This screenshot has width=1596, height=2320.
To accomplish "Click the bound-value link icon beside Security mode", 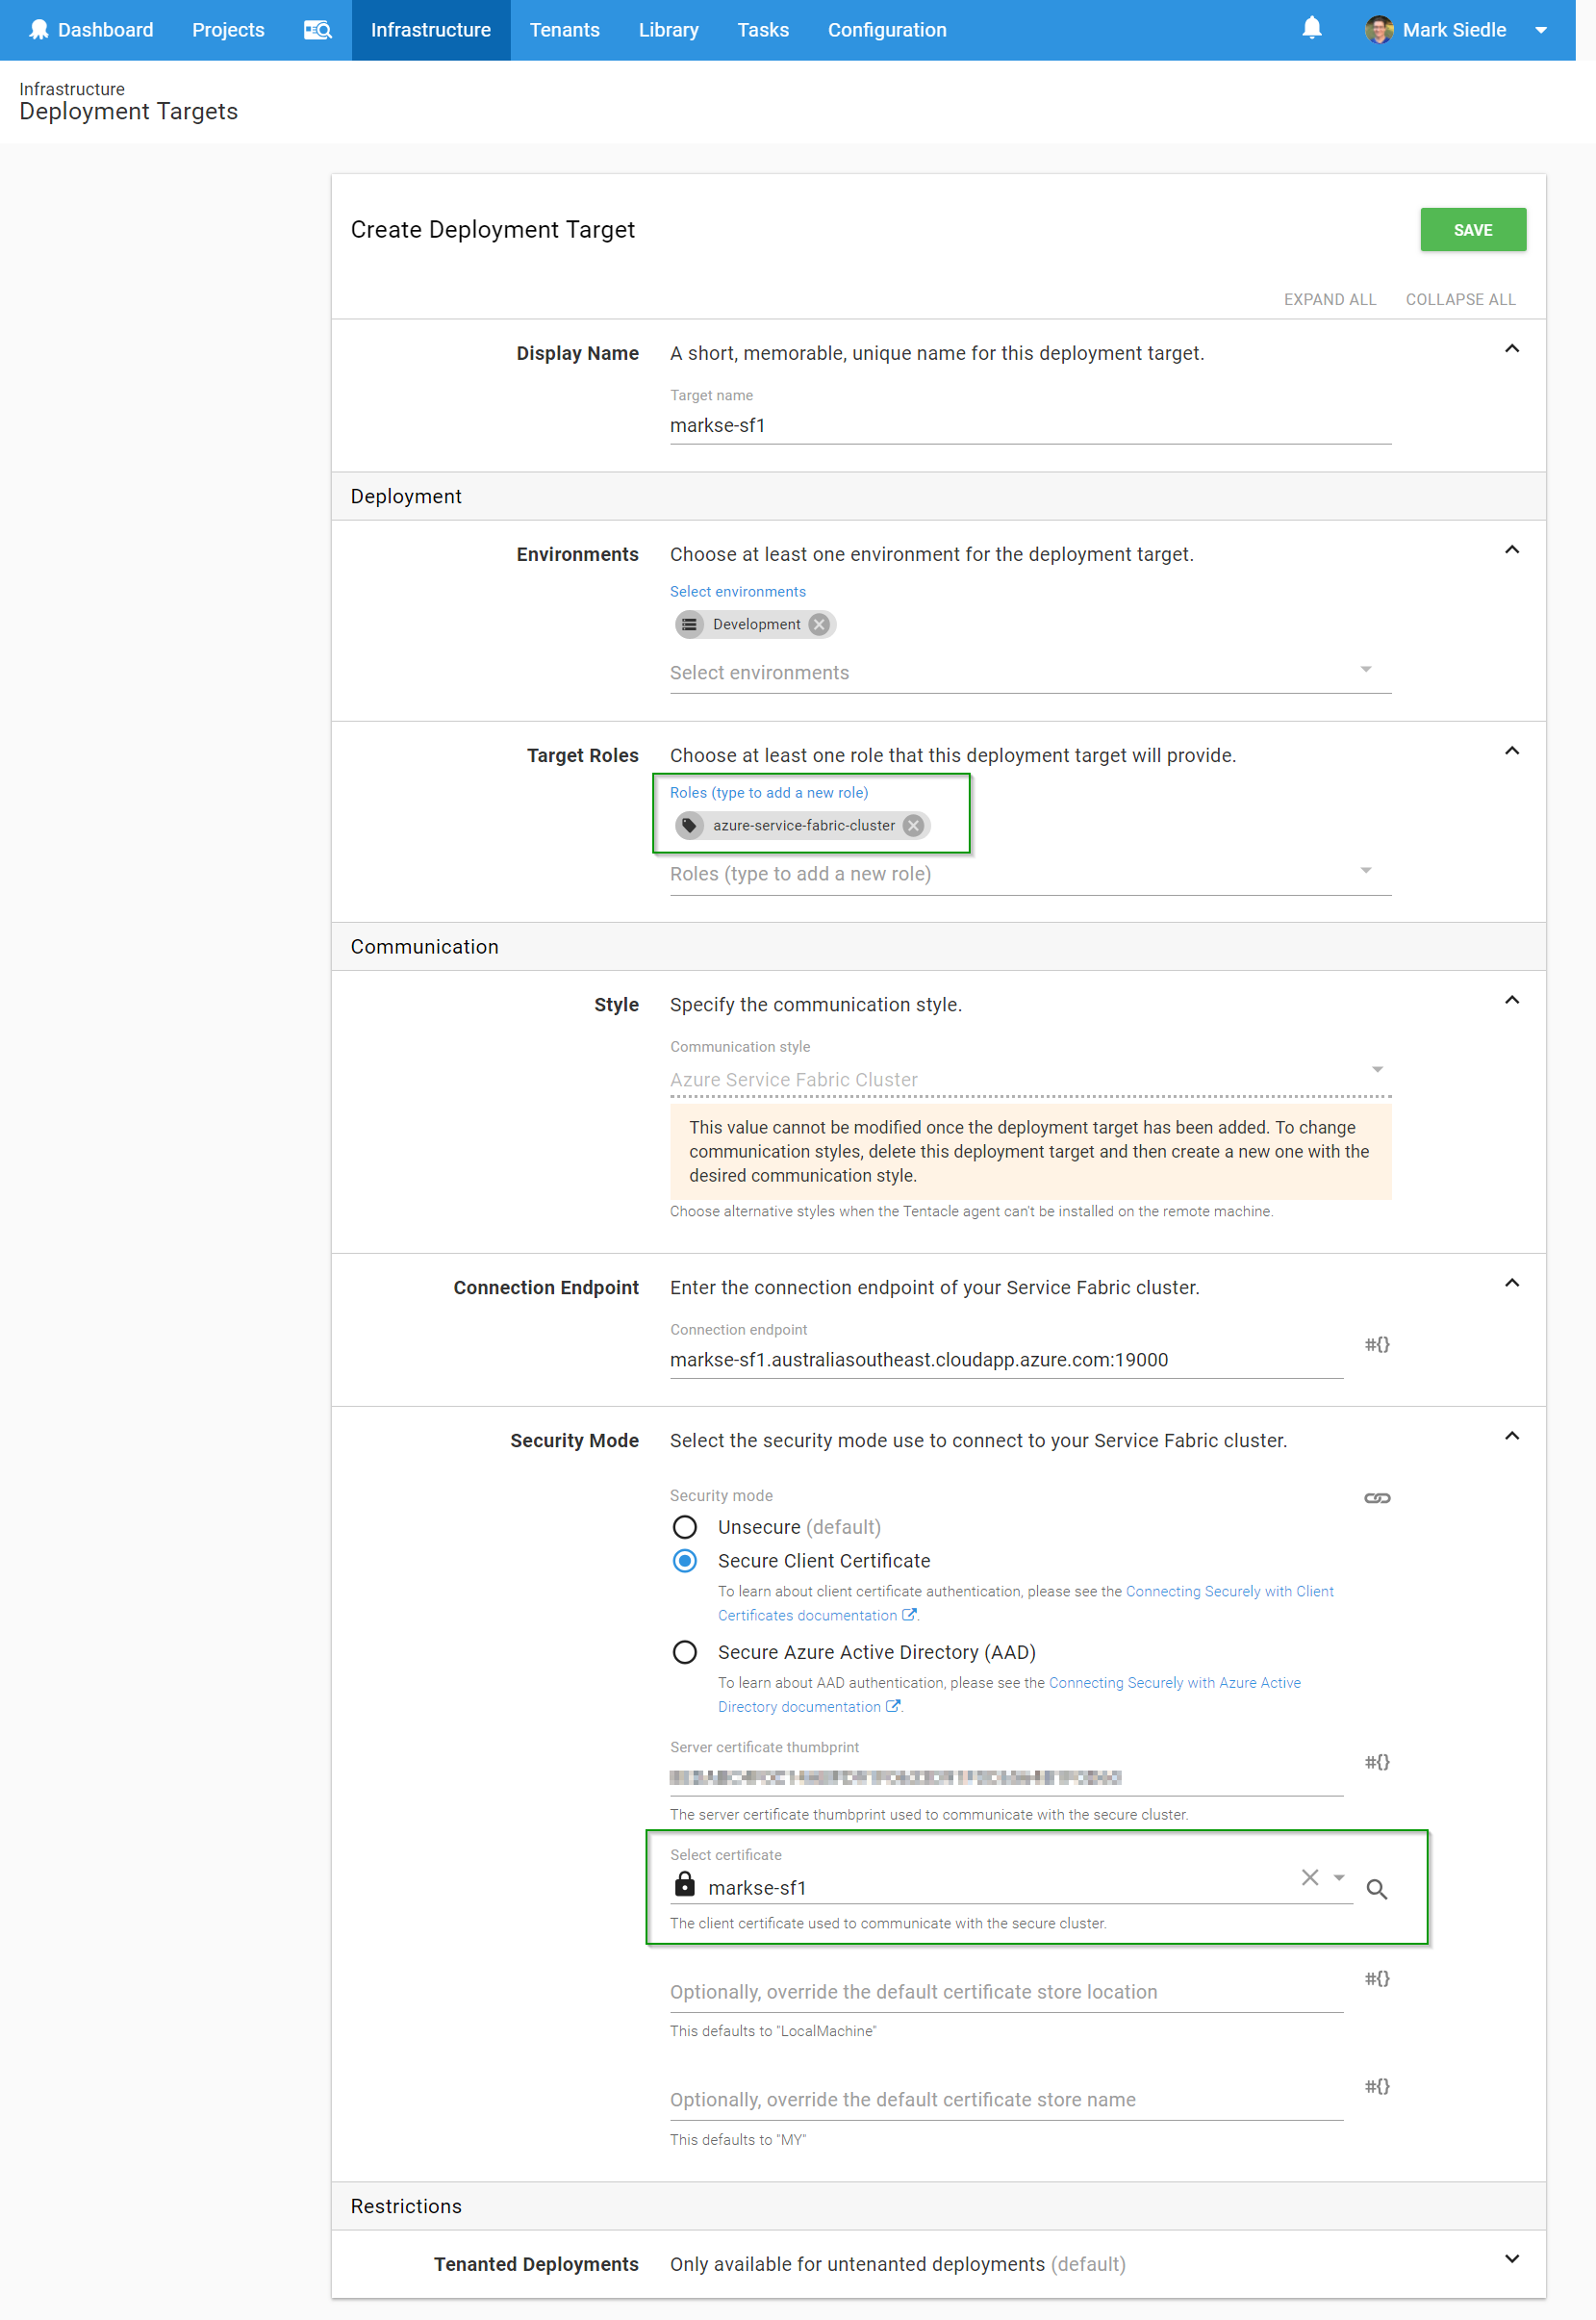I will pos(1377,1497).
